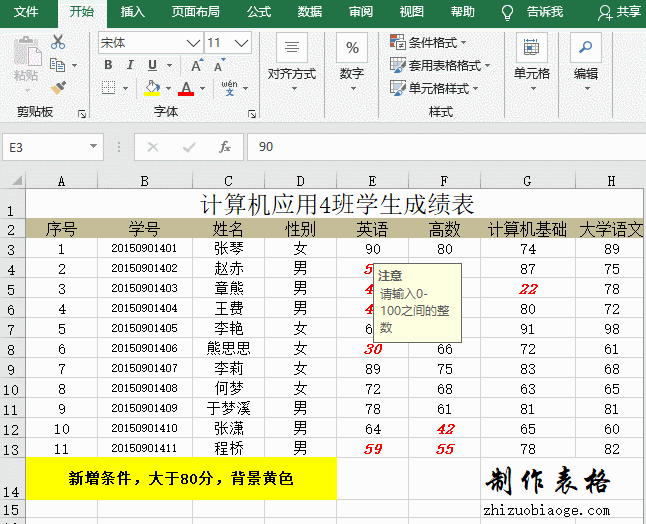
Task: Open the font dialog launcher
Action: 252,114
